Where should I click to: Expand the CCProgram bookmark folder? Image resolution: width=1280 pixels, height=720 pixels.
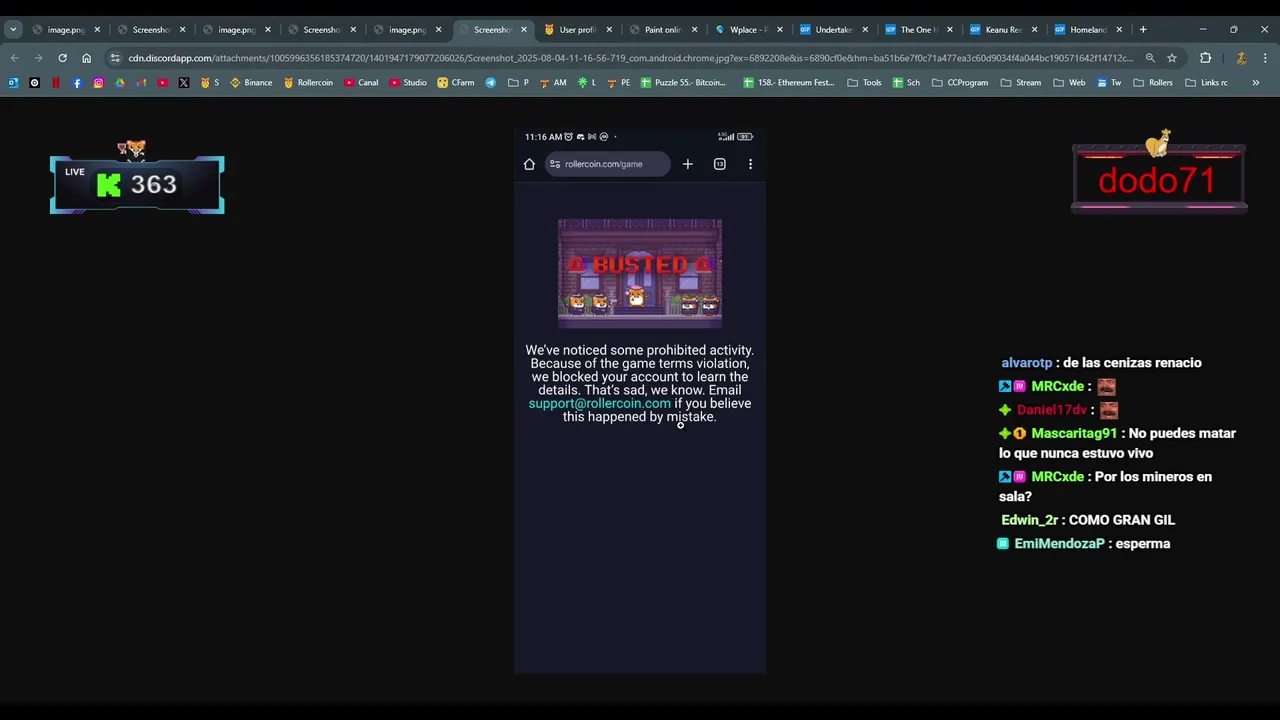point(959,83)
